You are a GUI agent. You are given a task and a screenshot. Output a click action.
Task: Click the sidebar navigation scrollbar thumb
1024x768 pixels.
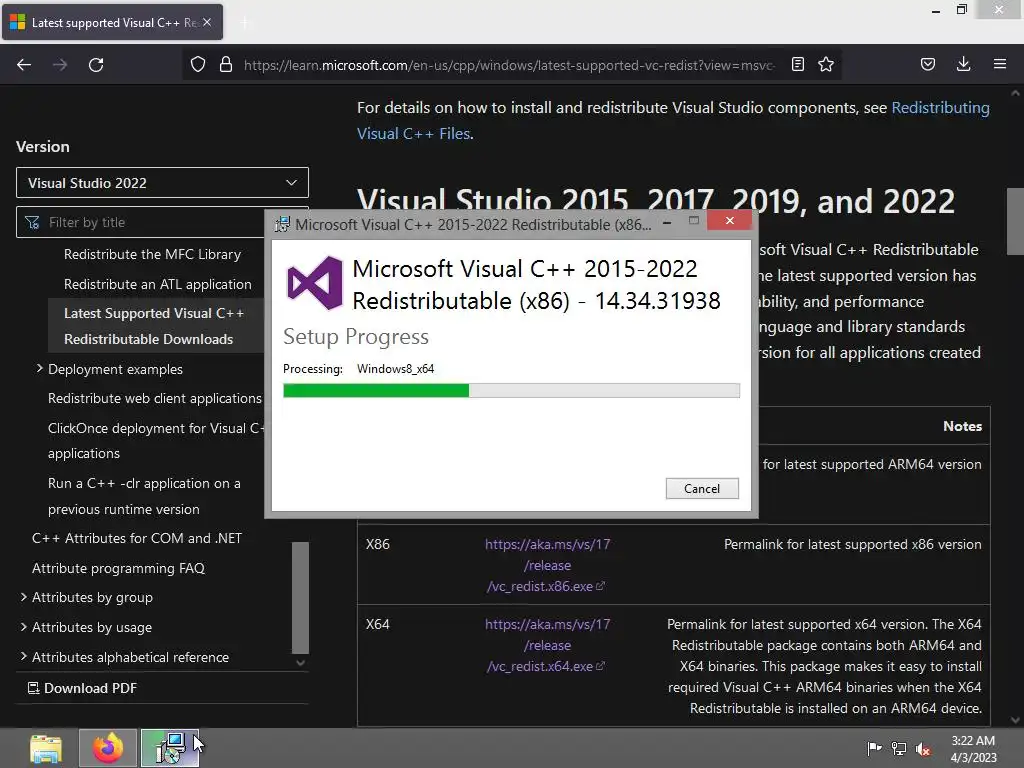(x=300, y=598)
